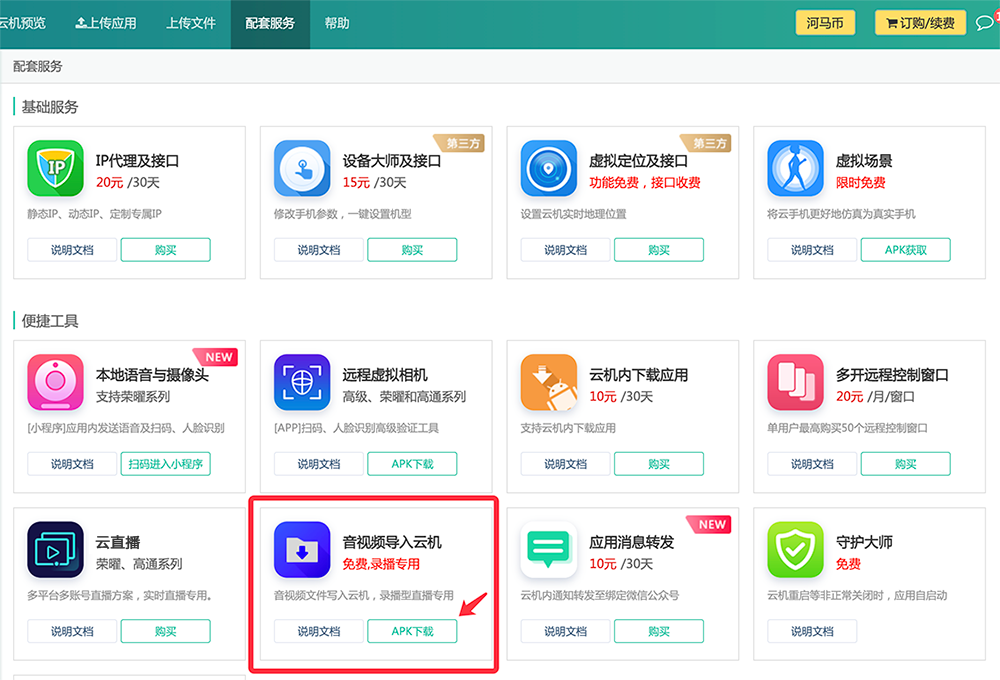
Task: Switch to the 上传文件 tab
Action: 191,23
